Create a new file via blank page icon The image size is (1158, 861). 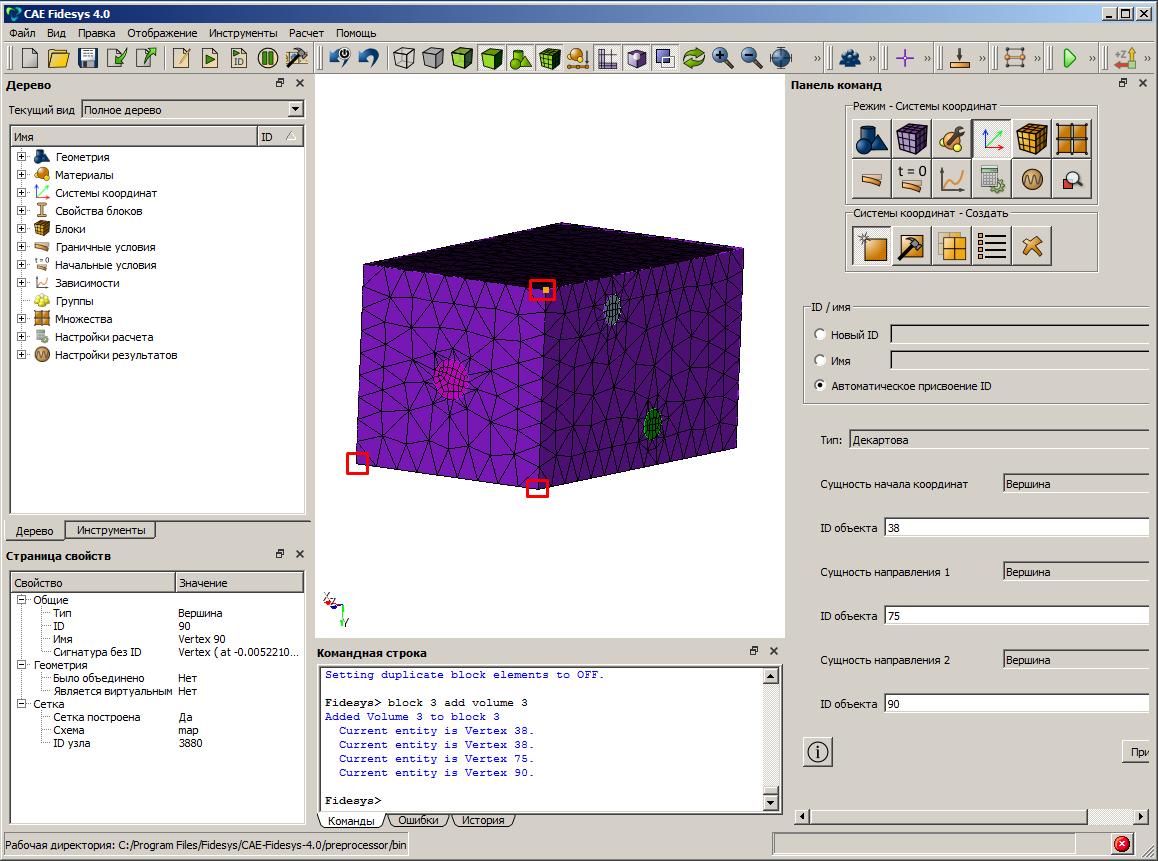pyautogui.click(x=30, y=58)
